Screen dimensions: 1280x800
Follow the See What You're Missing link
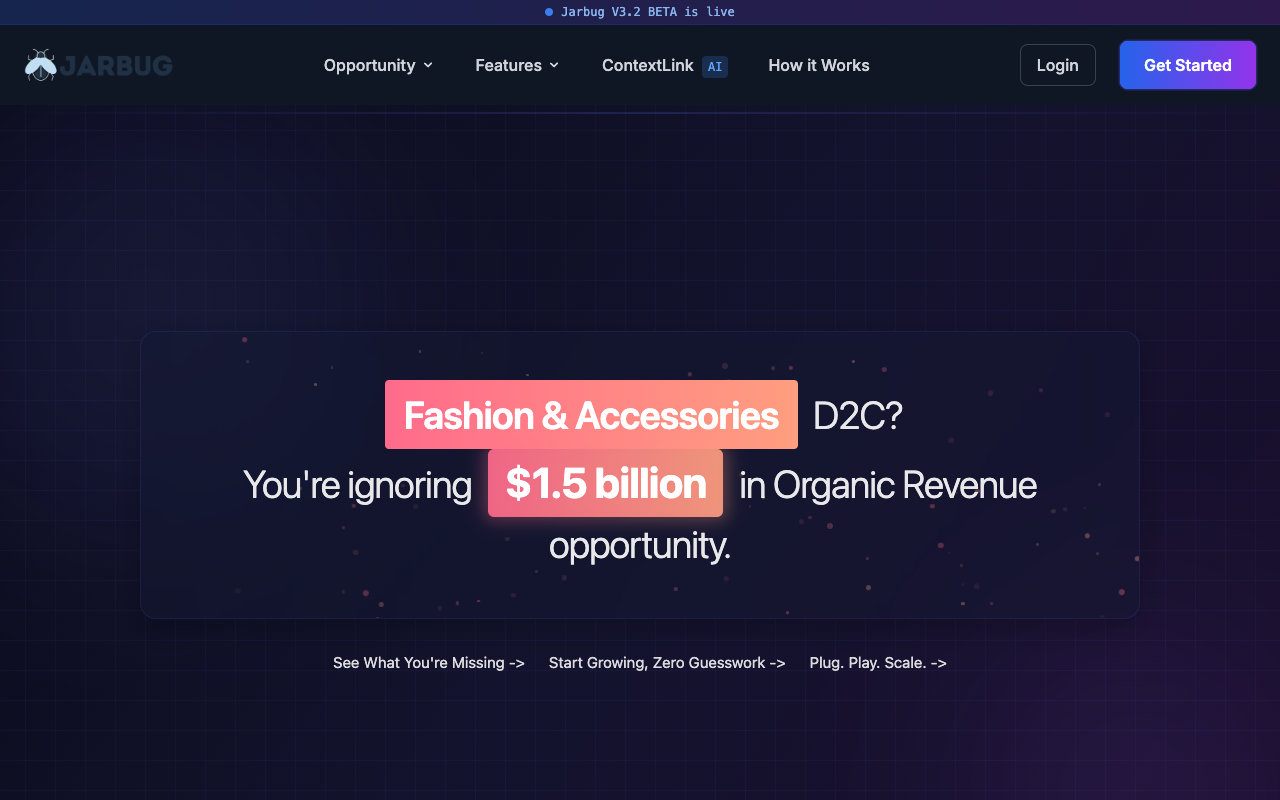tap(429, 662)
